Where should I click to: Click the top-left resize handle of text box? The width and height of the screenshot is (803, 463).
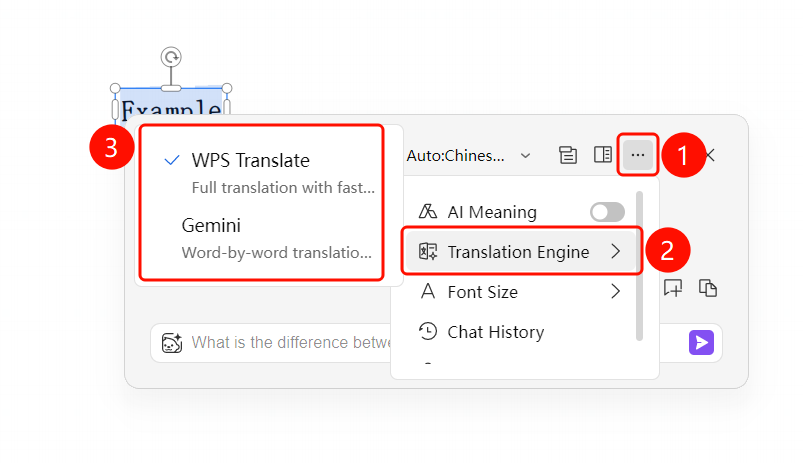pyautogui.click(x=115, y=89)
